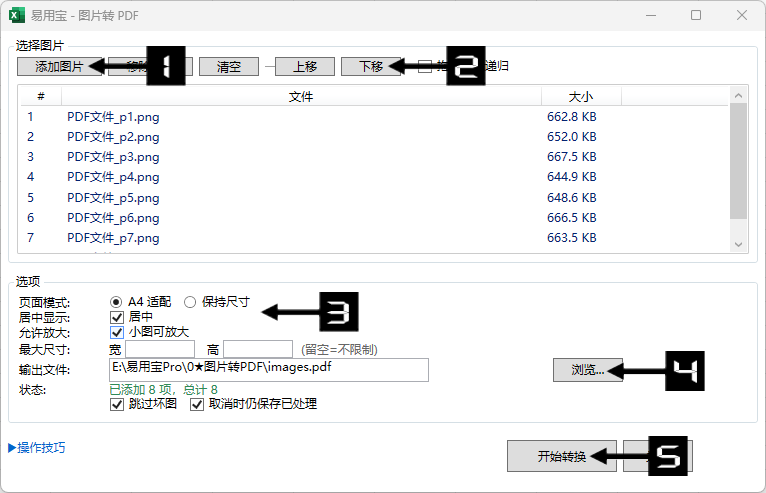Uncheck the 小图可放大 checkbox

[117, 332]
